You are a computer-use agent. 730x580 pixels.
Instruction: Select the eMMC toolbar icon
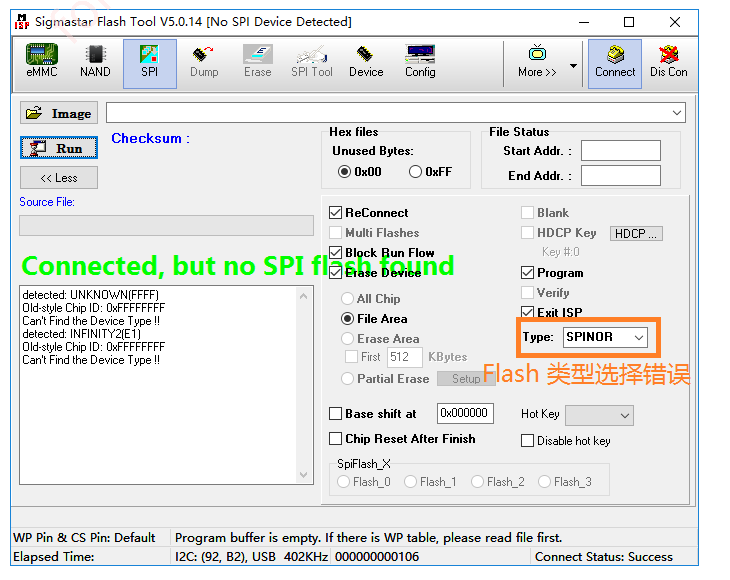[x=42, y=61]
